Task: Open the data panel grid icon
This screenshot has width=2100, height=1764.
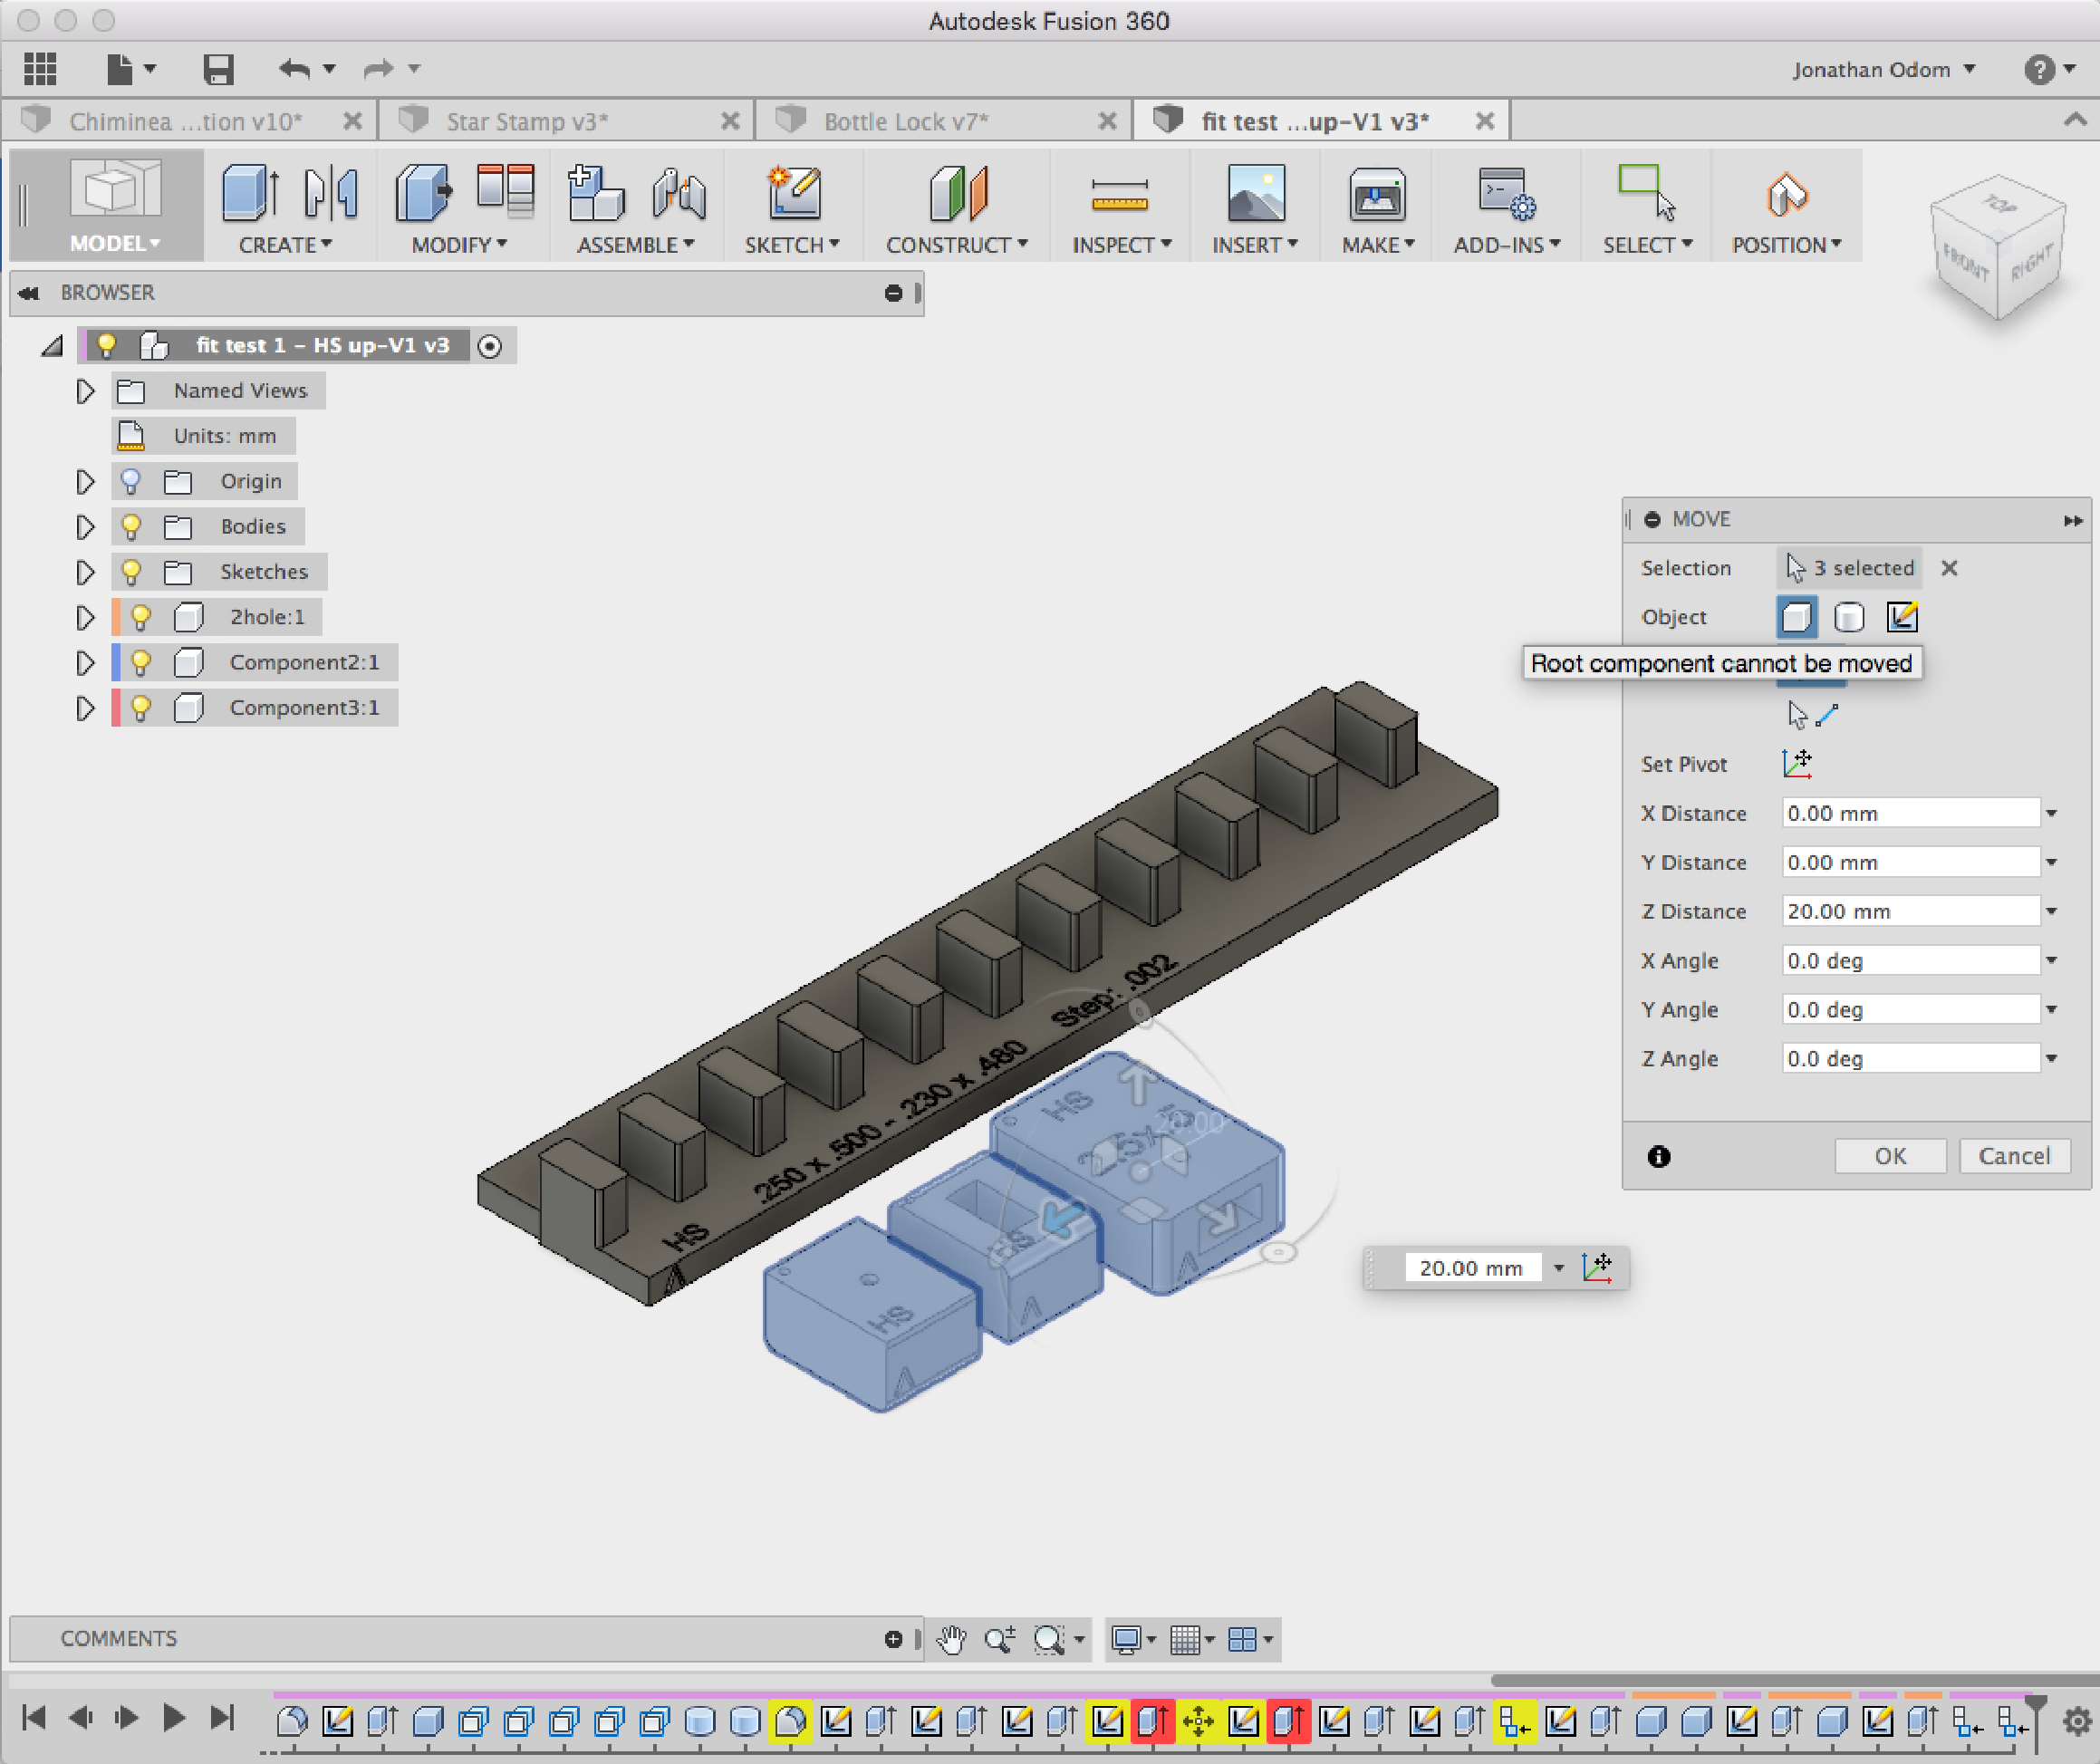Action: point(40,69)
